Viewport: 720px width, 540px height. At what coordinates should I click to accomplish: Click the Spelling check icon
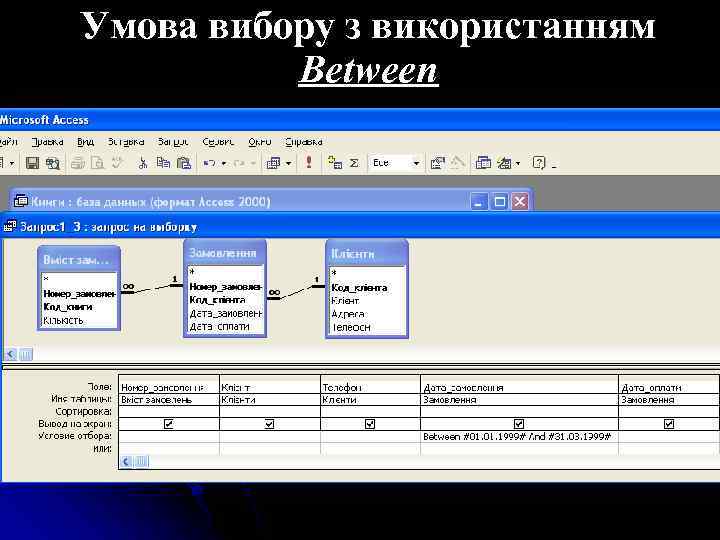point(117,163)
